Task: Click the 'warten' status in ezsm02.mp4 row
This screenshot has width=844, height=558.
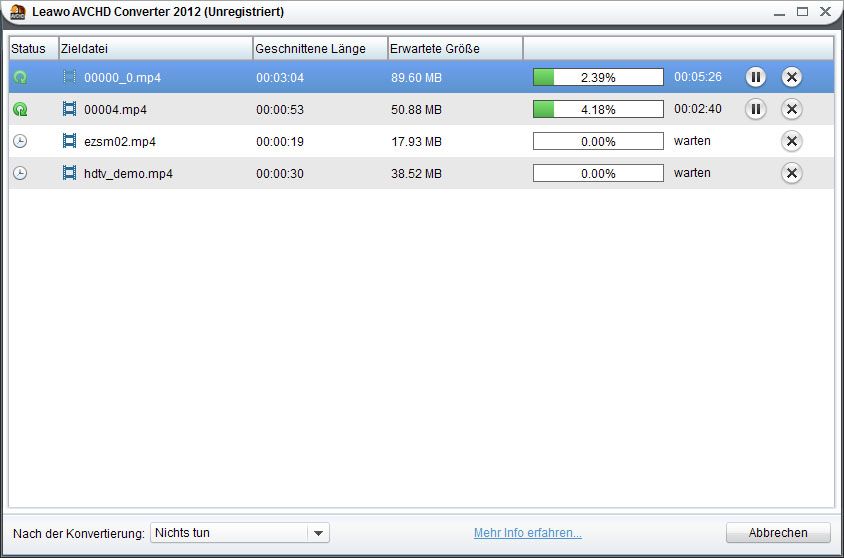Action: (692, 141)
